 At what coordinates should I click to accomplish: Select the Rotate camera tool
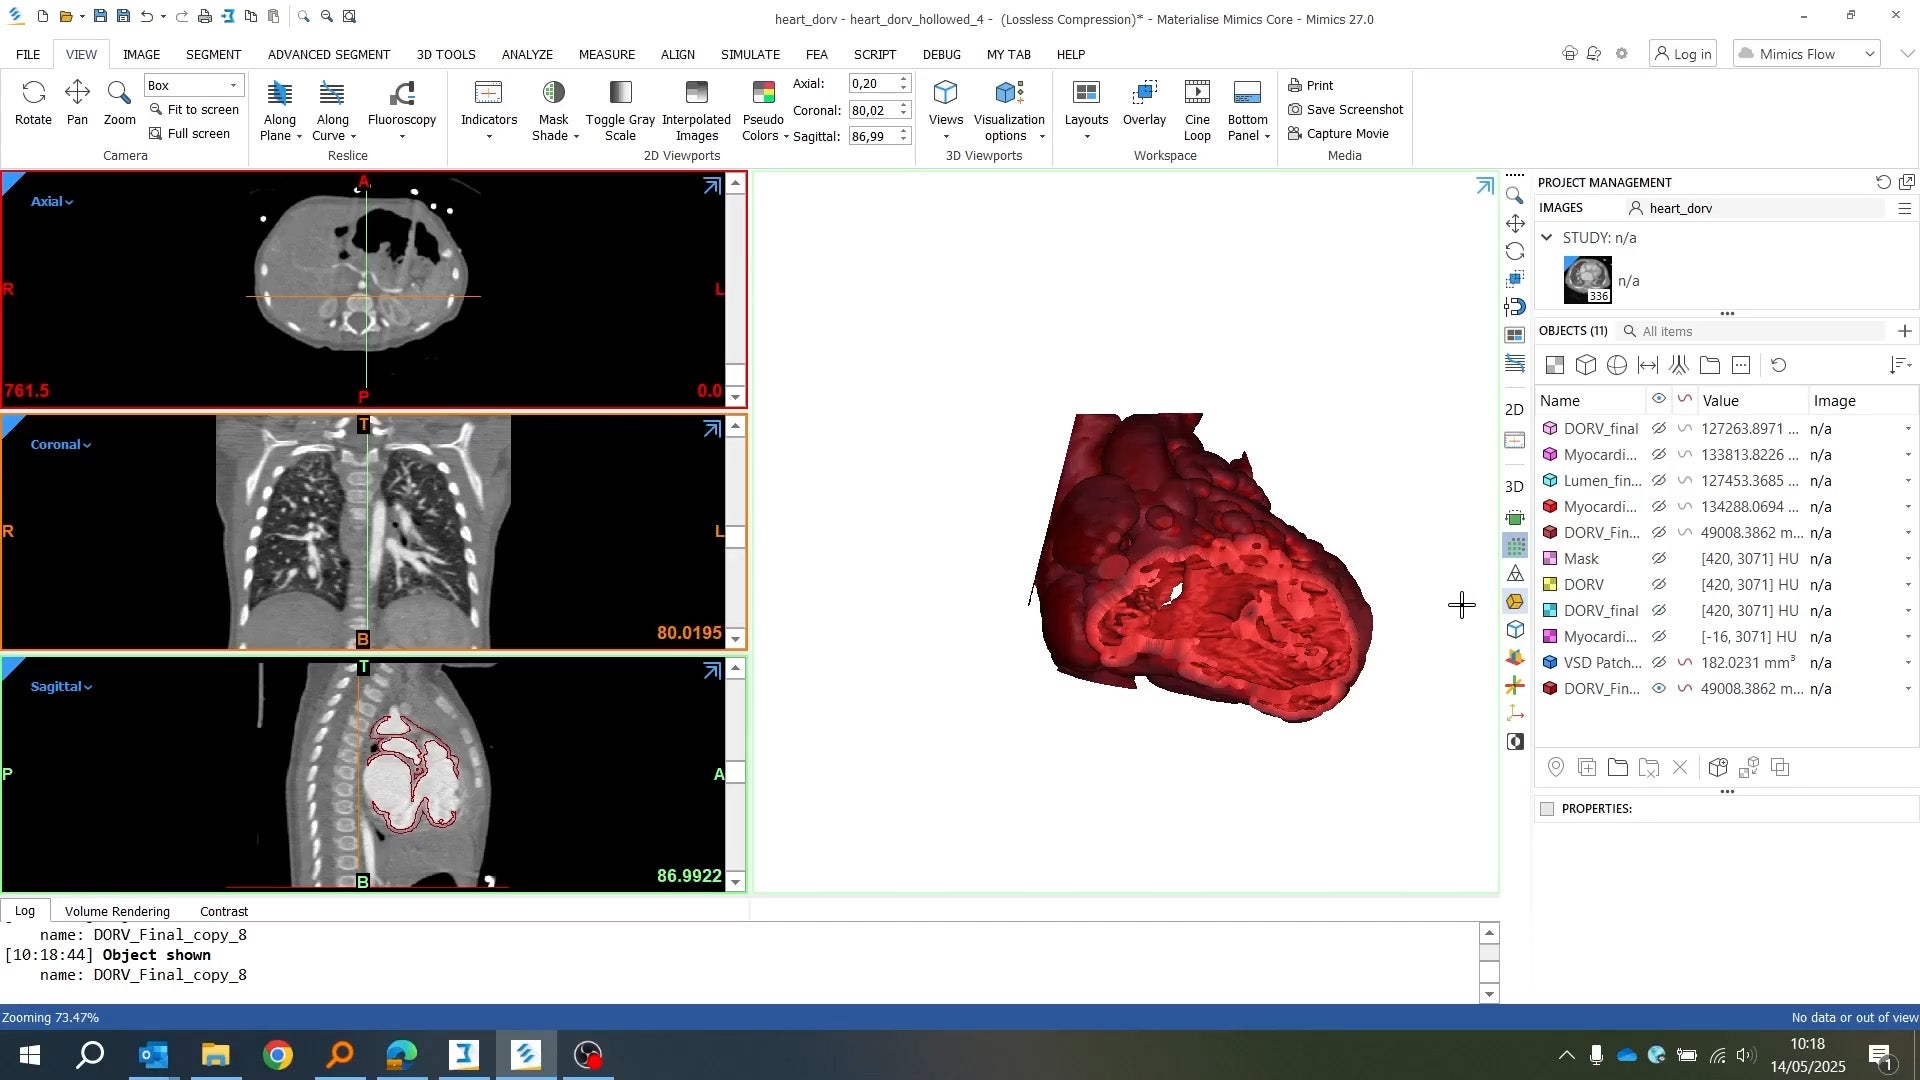pos(33,94)
